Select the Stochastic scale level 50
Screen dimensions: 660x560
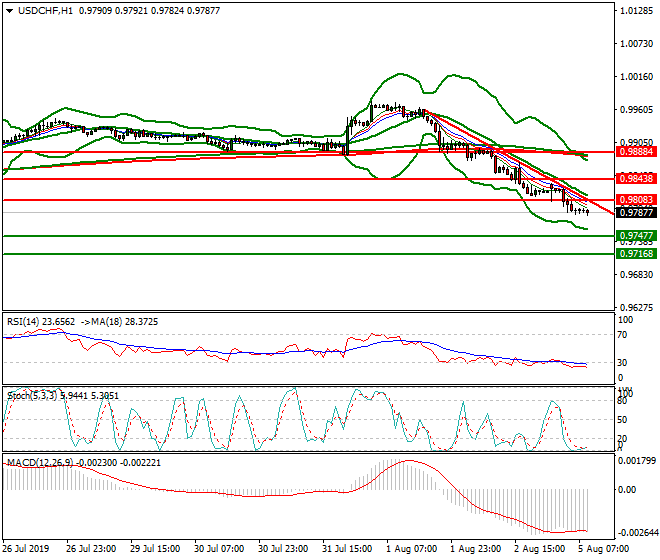click(x=623, y=420)
